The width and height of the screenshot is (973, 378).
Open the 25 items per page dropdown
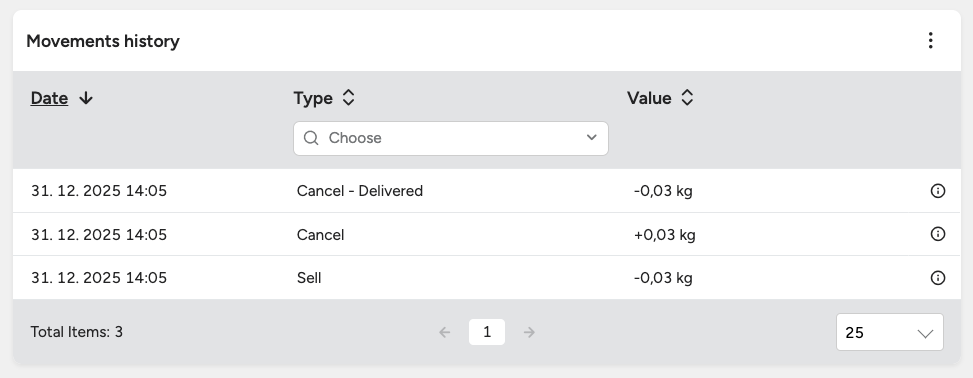pyautogui.click(x=889, y=332)
